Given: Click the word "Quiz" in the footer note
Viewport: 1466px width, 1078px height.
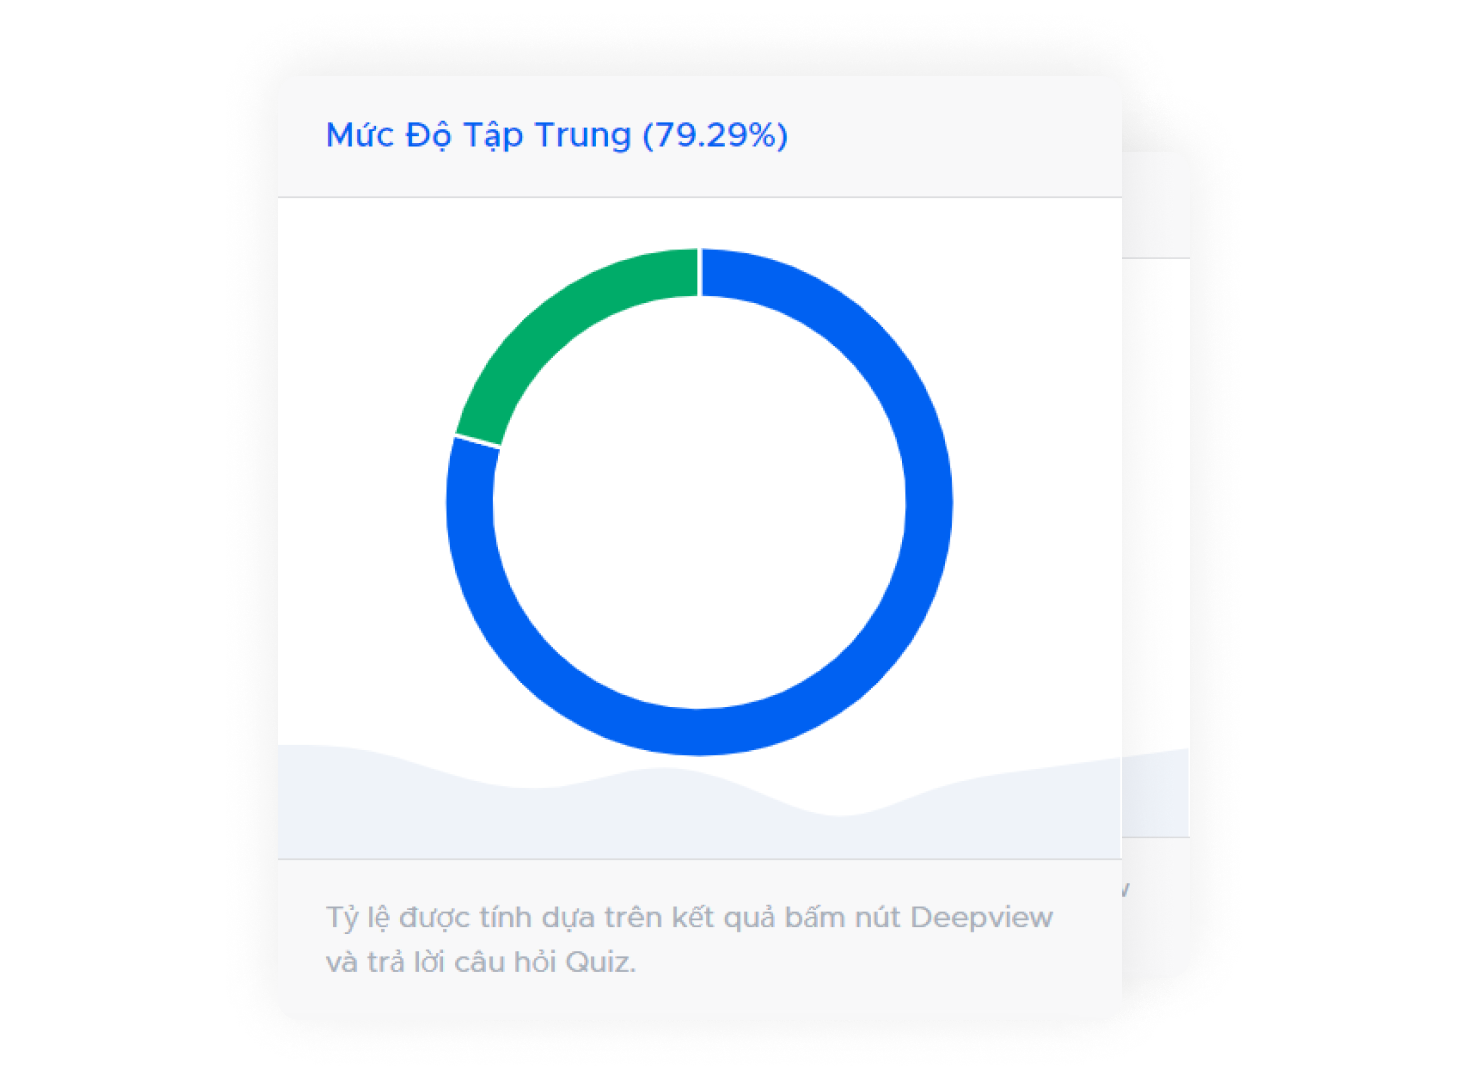Looking at the screenshot, I should (x=597, y=962).
